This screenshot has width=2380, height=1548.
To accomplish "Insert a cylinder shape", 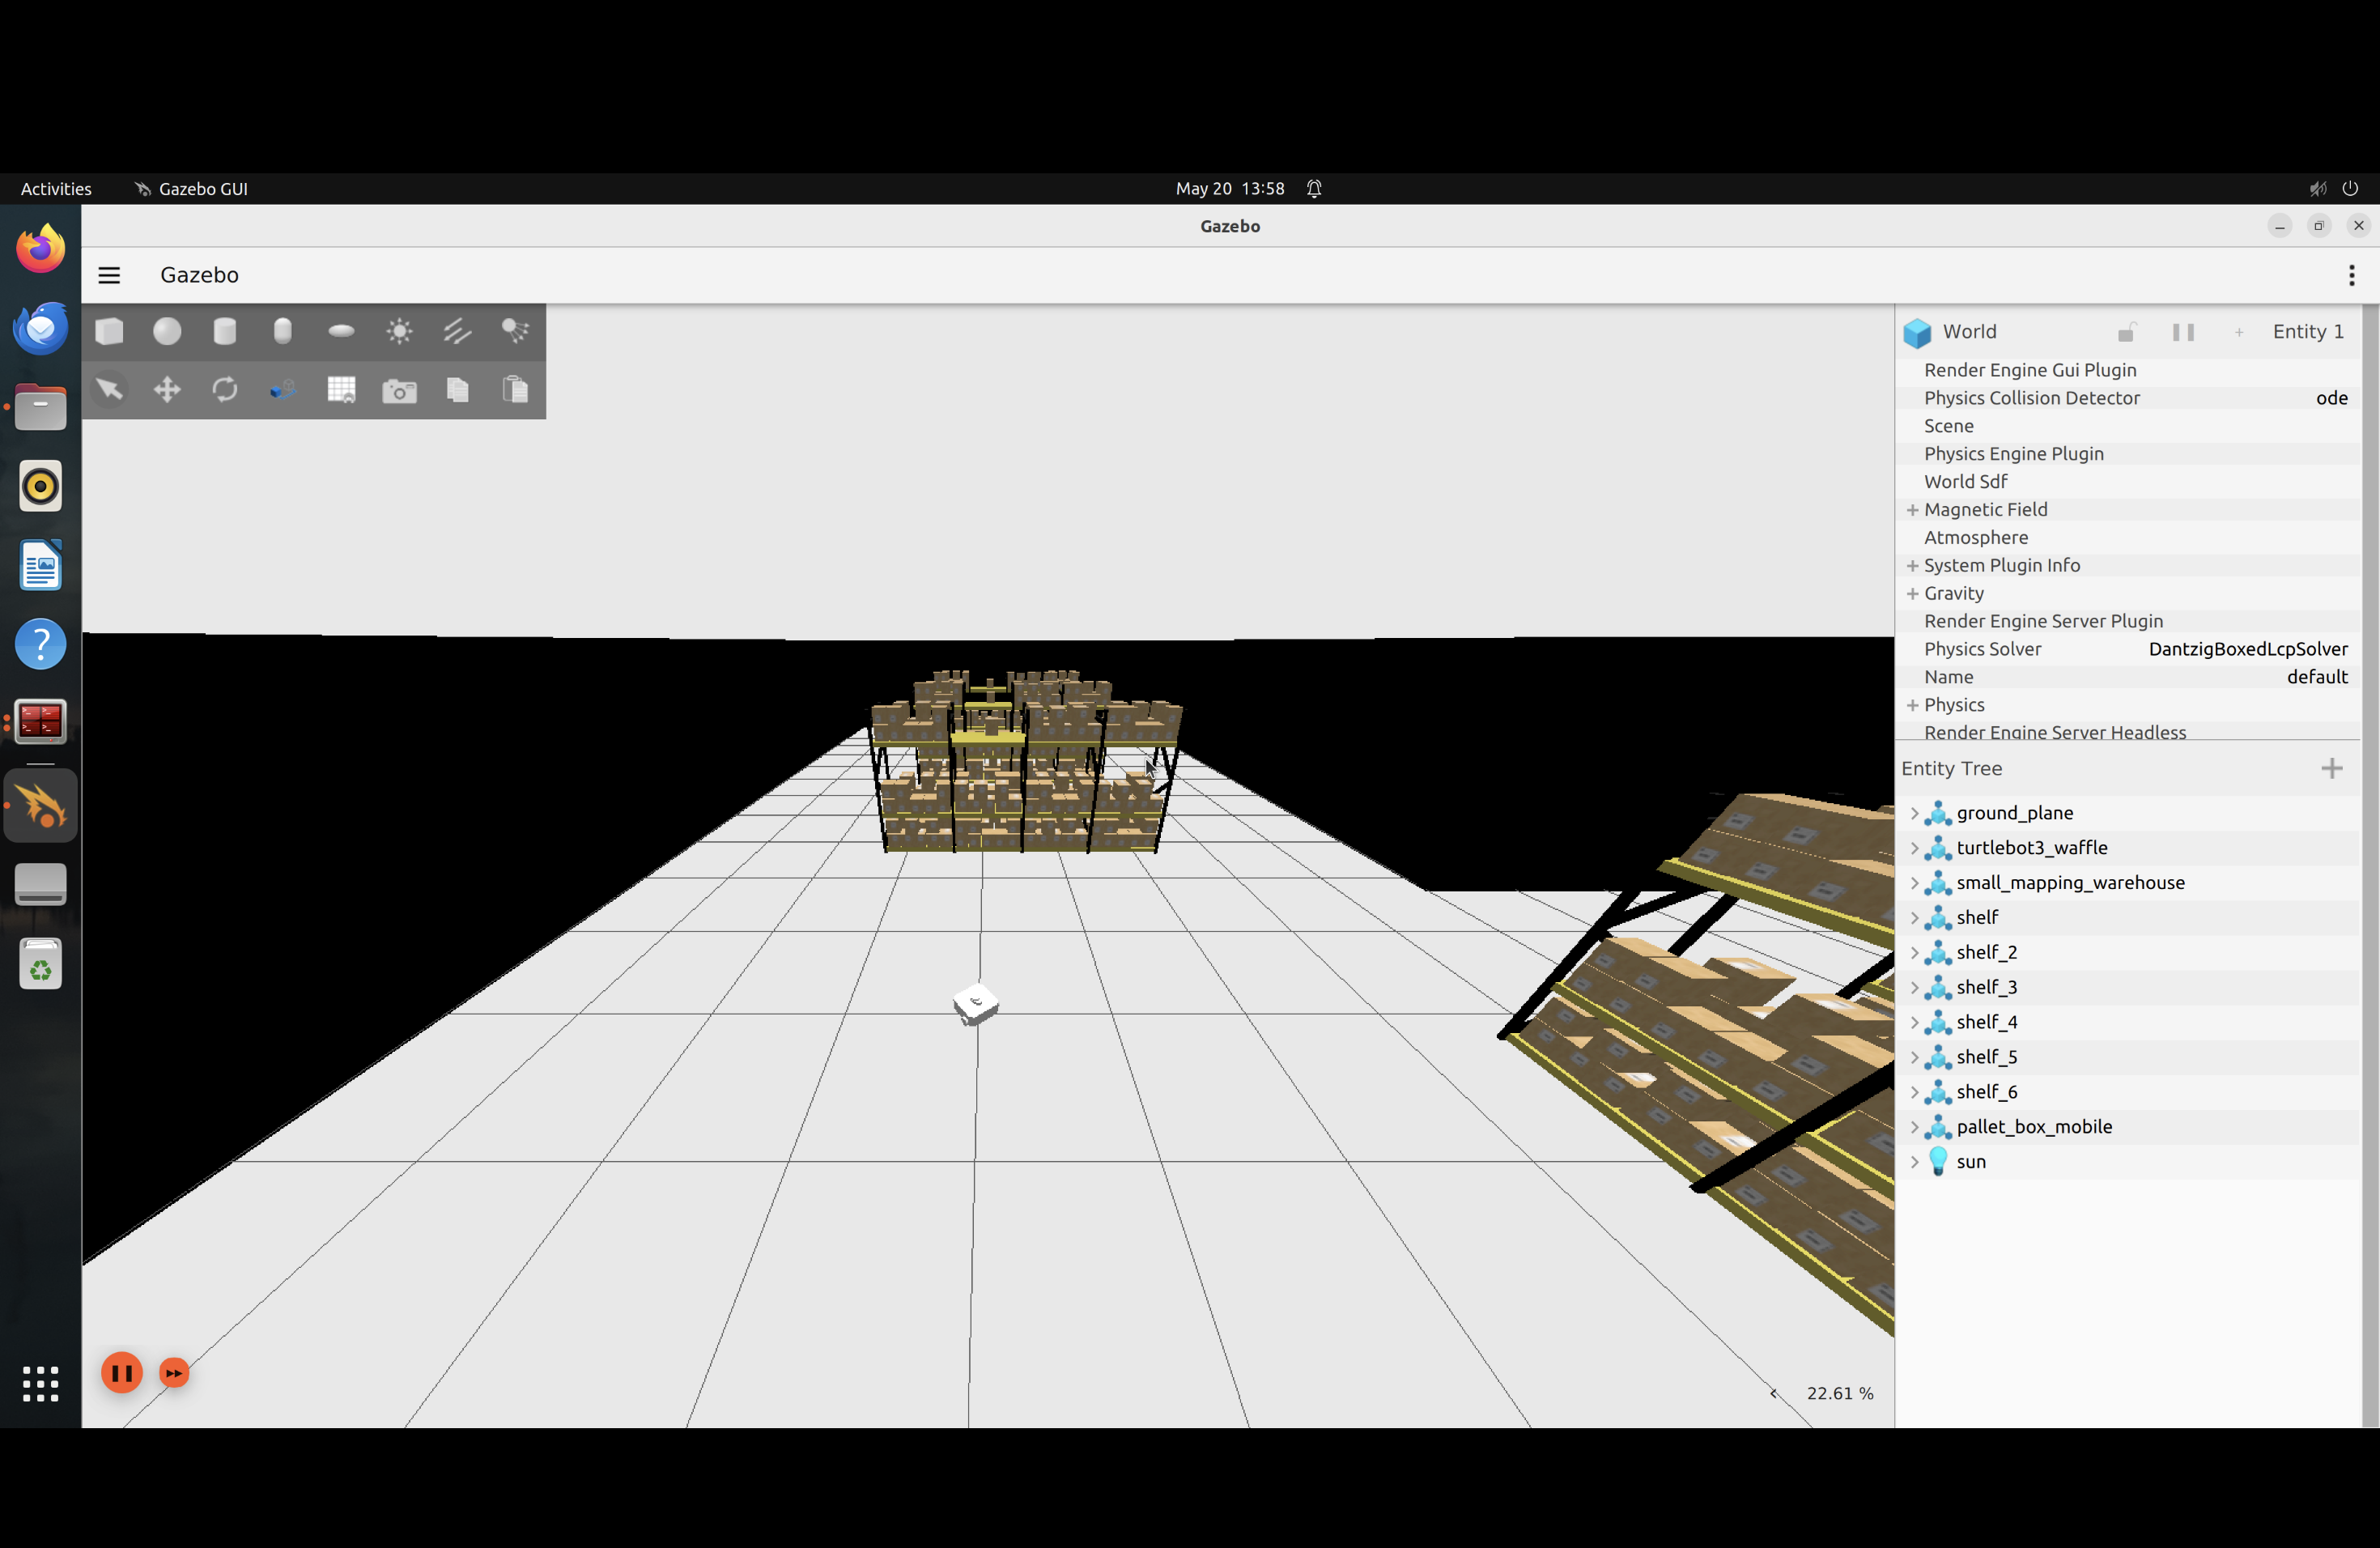I will [225, 331].
